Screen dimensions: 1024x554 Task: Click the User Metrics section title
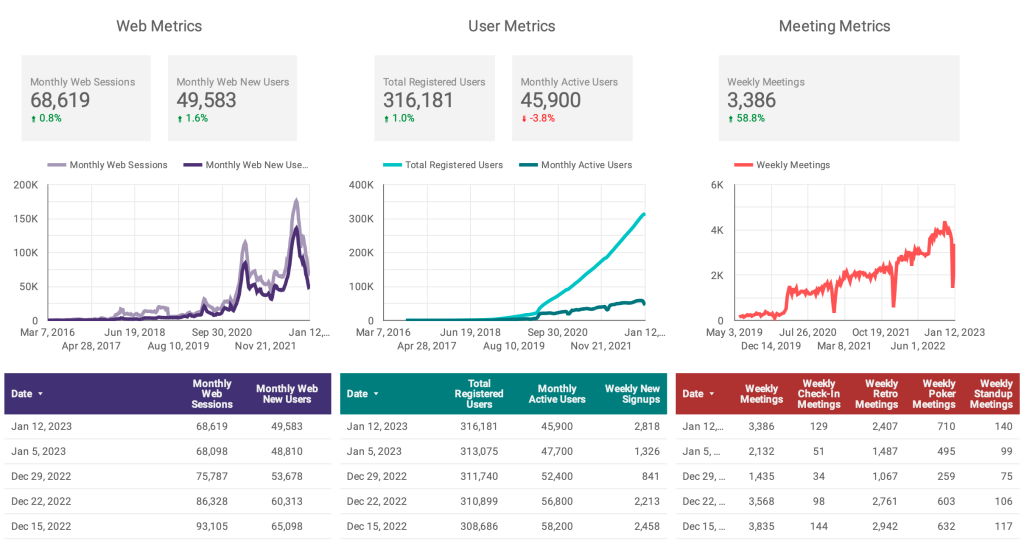pyautogui.click(x=512, y=26)
